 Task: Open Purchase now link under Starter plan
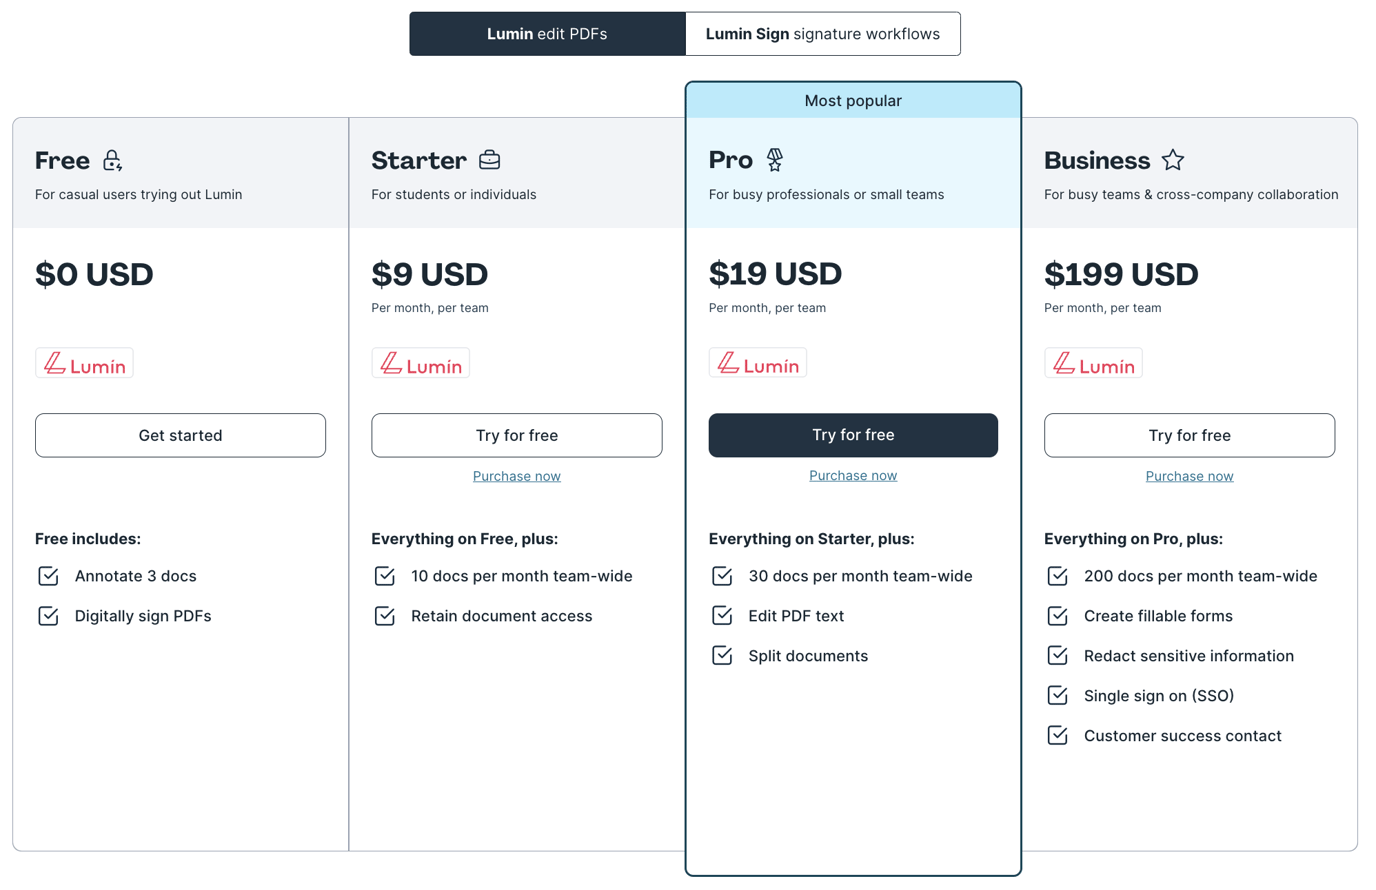click(516, 475)
